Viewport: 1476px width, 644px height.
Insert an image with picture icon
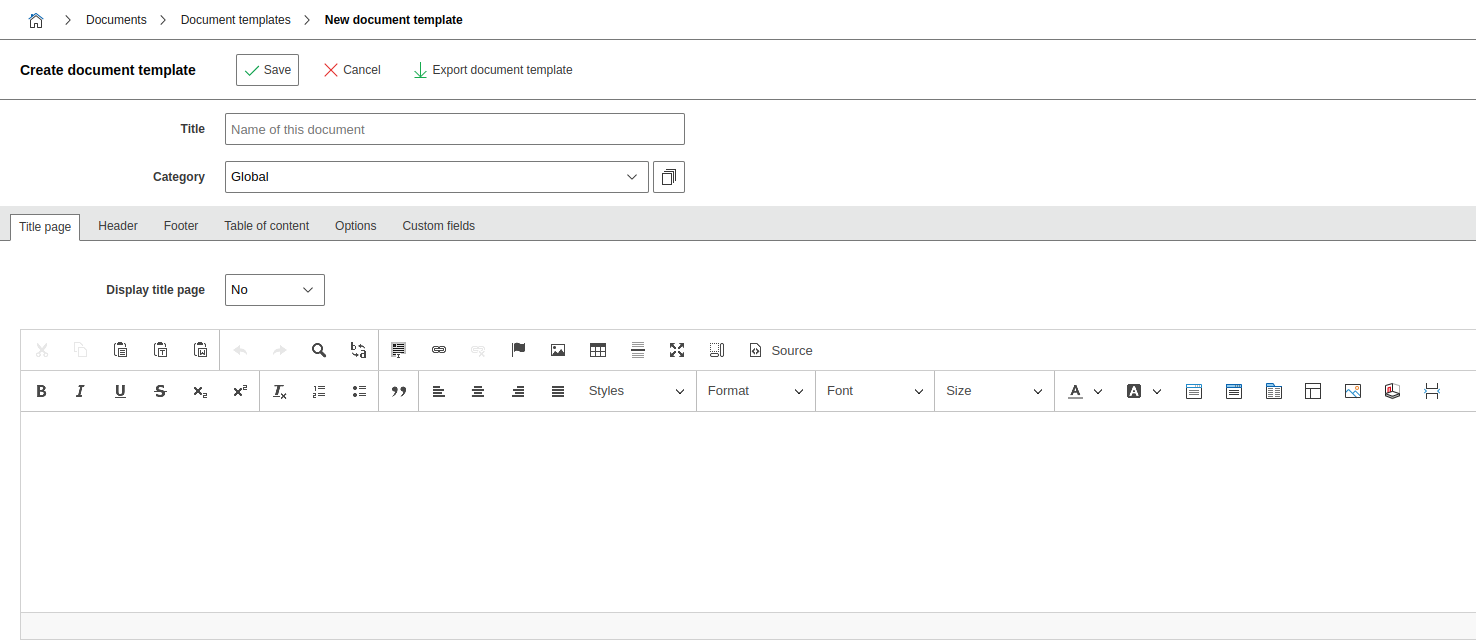558,350
